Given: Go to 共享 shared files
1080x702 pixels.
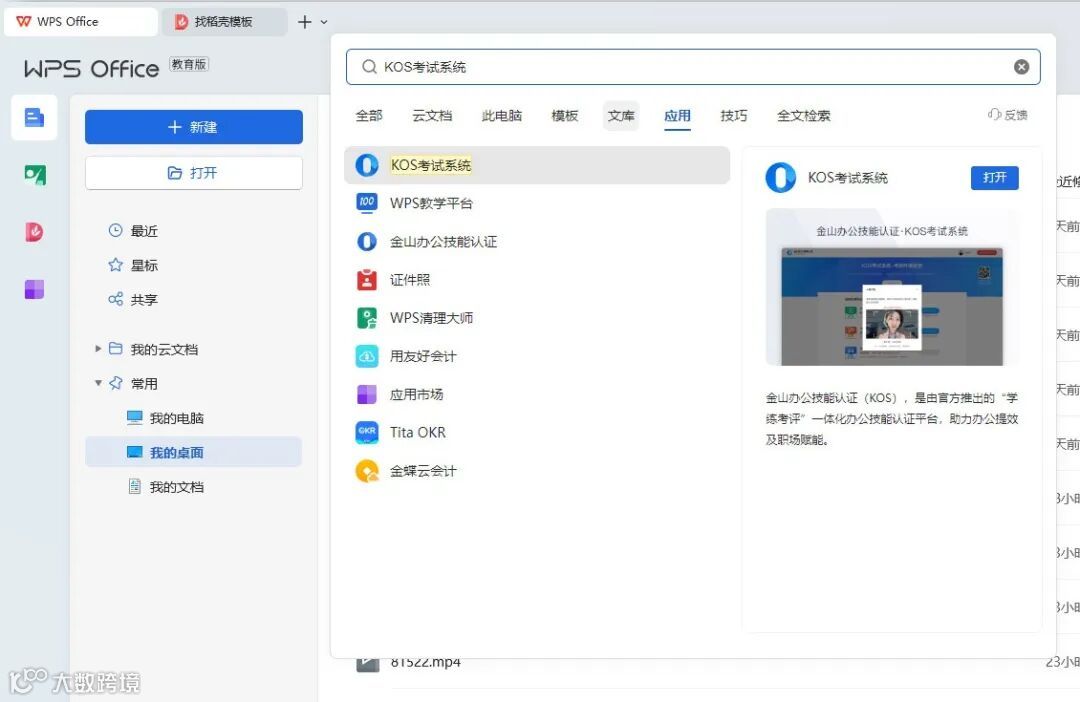Looking at the screenshot, I should [134, 300].
